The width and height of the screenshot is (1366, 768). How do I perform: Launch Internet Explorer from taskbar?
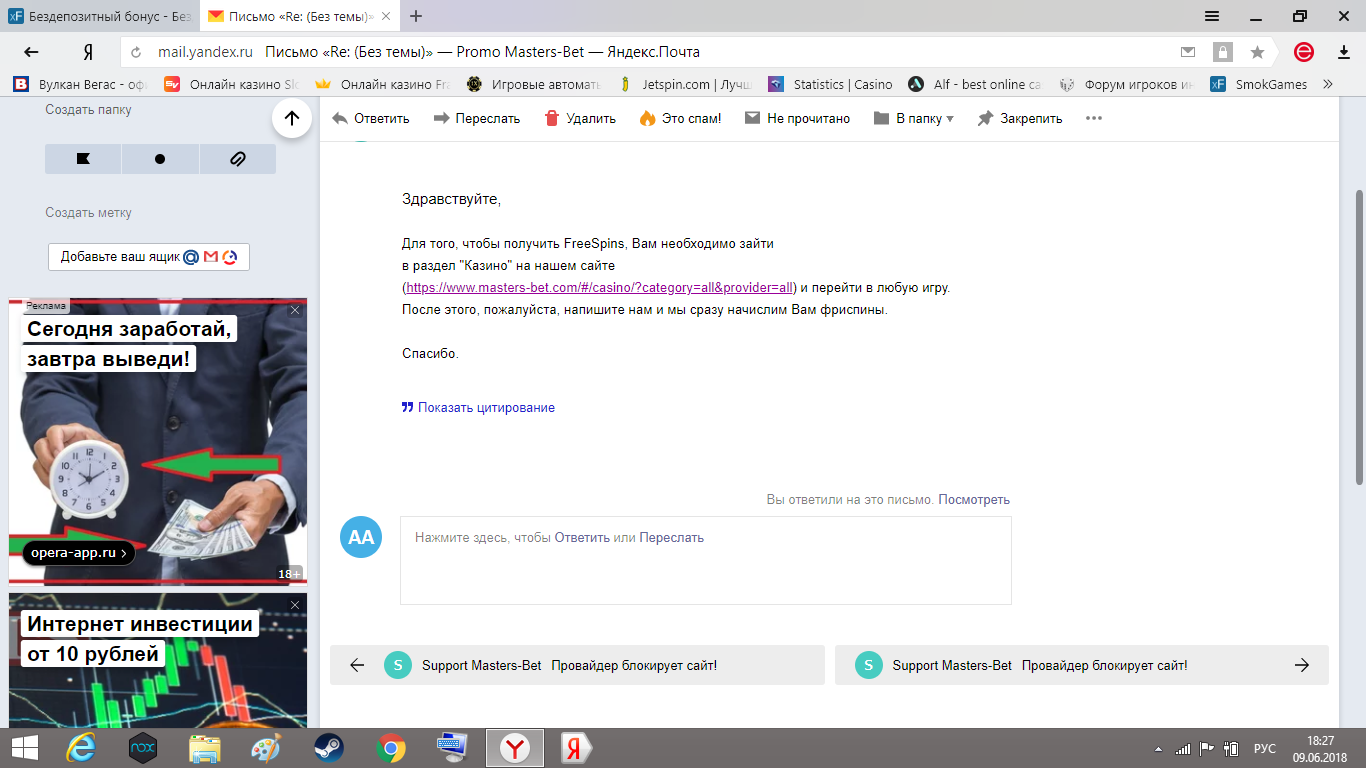pos(81,748)
